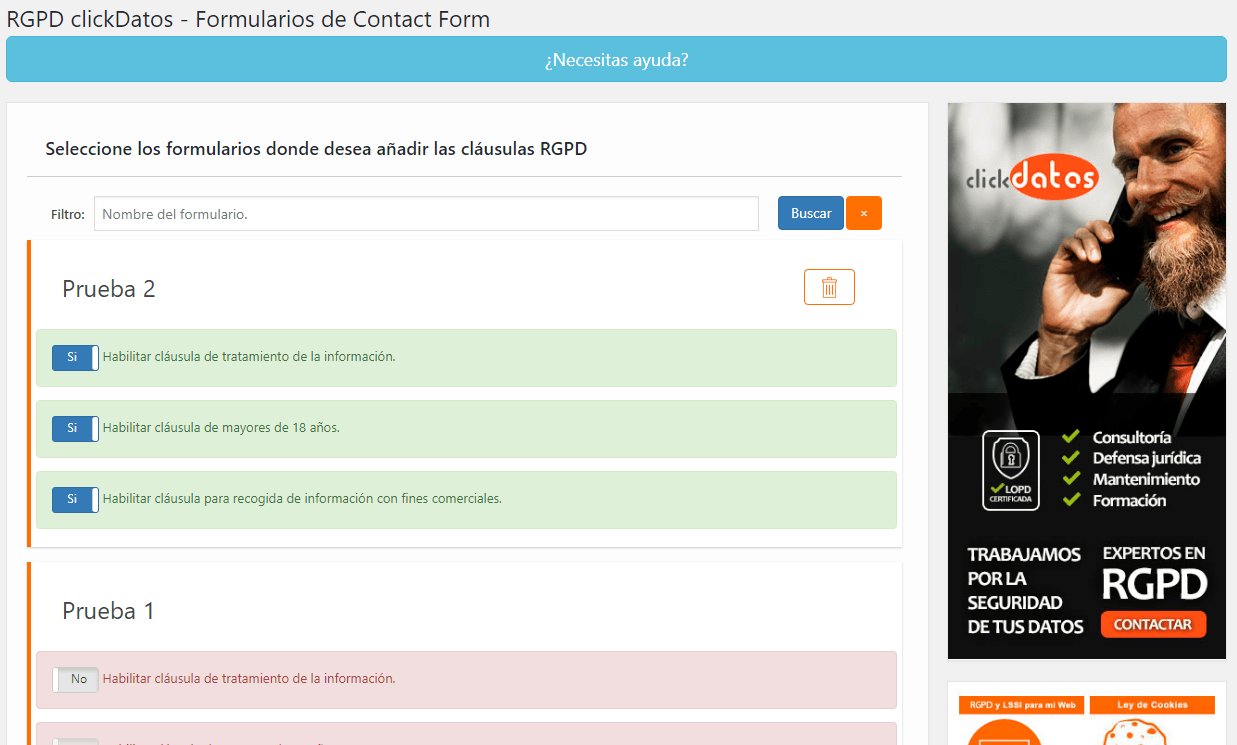Viewport: 1237px width, 745px height.
Task: Click the 'EXPERTOS EN RGPD' text in the ad
Action: point(1154,574)
